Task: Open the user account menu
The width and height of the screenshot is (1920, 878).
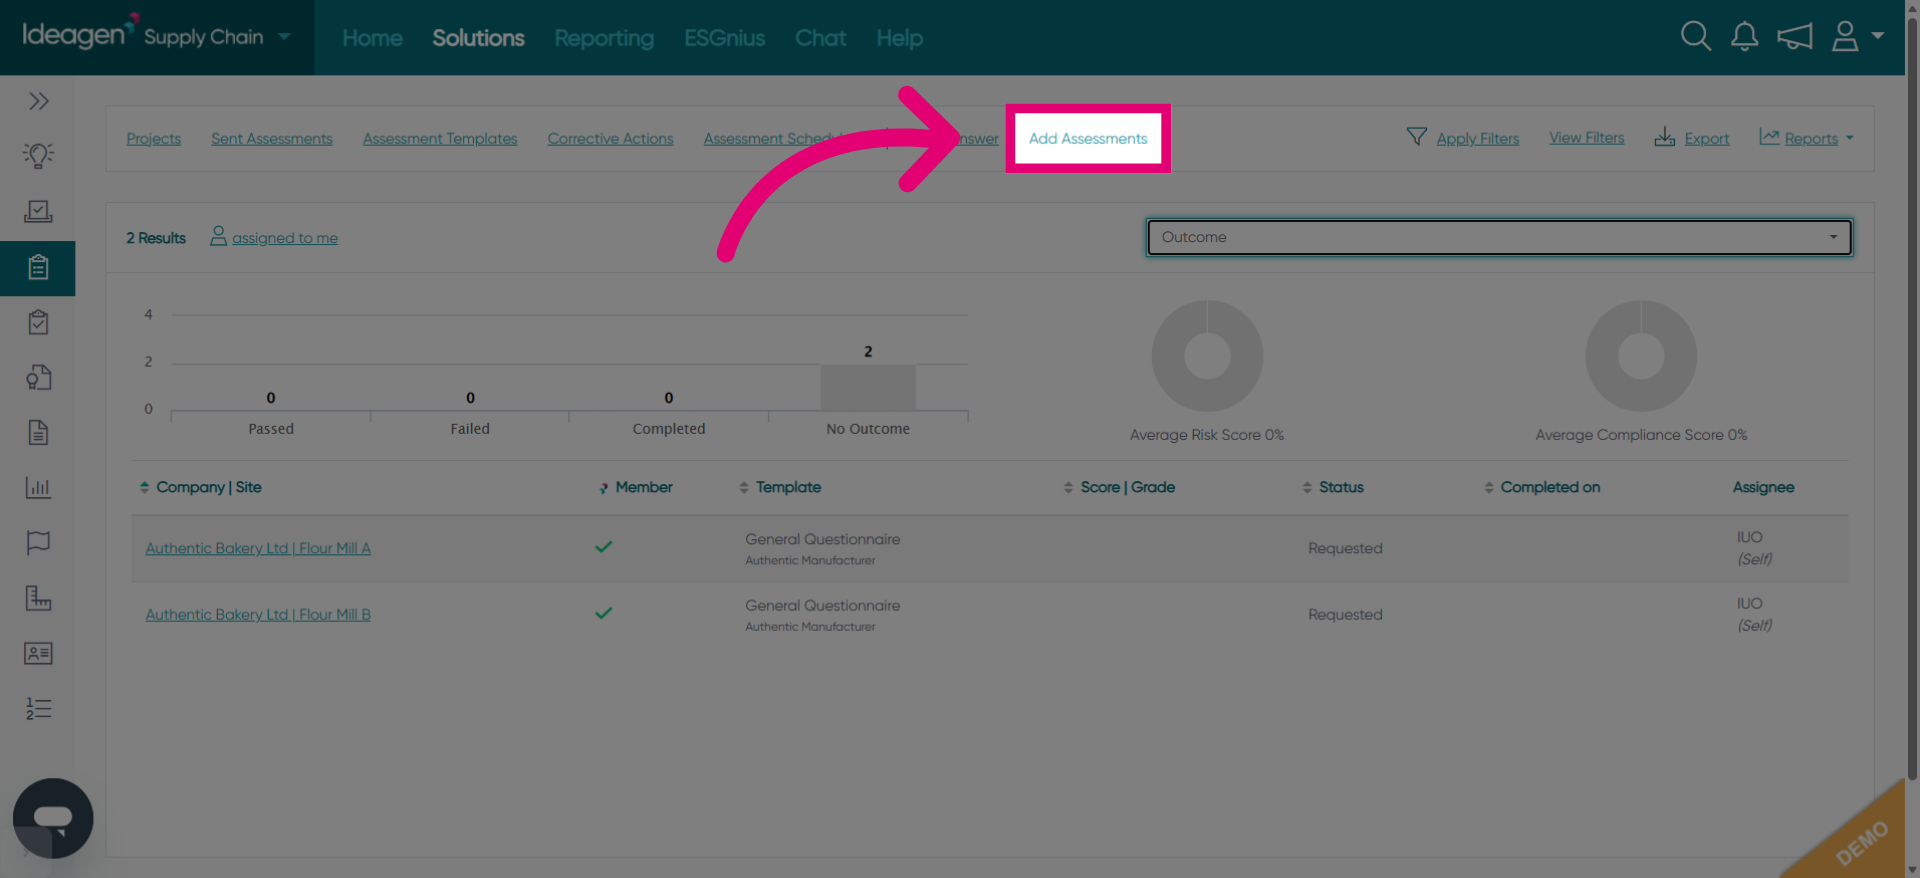Action: 1857,37
